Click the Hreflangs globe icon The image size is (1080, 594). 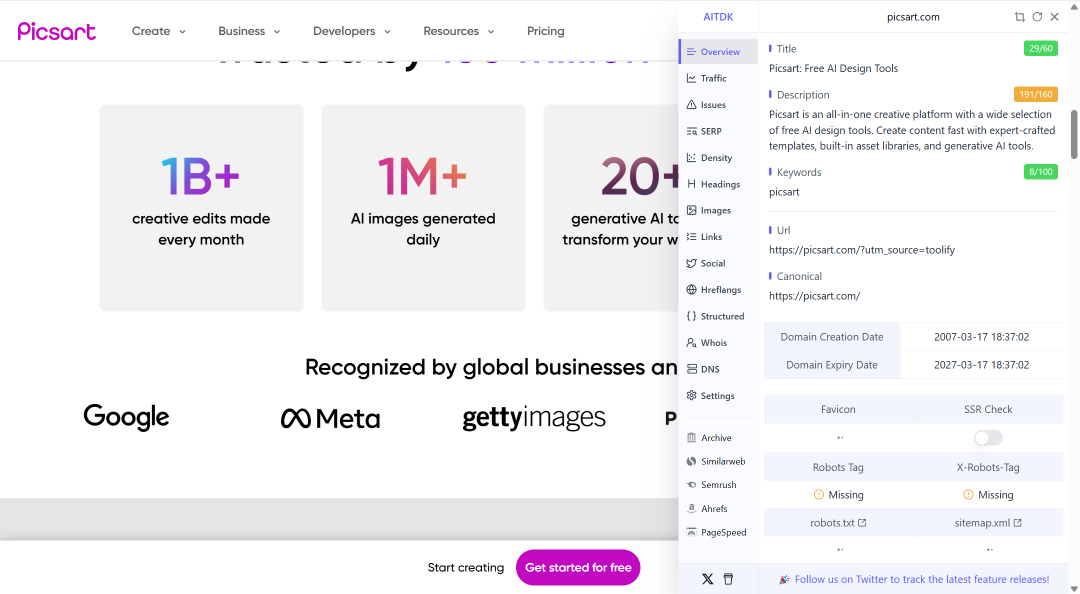tap(692, 289)
